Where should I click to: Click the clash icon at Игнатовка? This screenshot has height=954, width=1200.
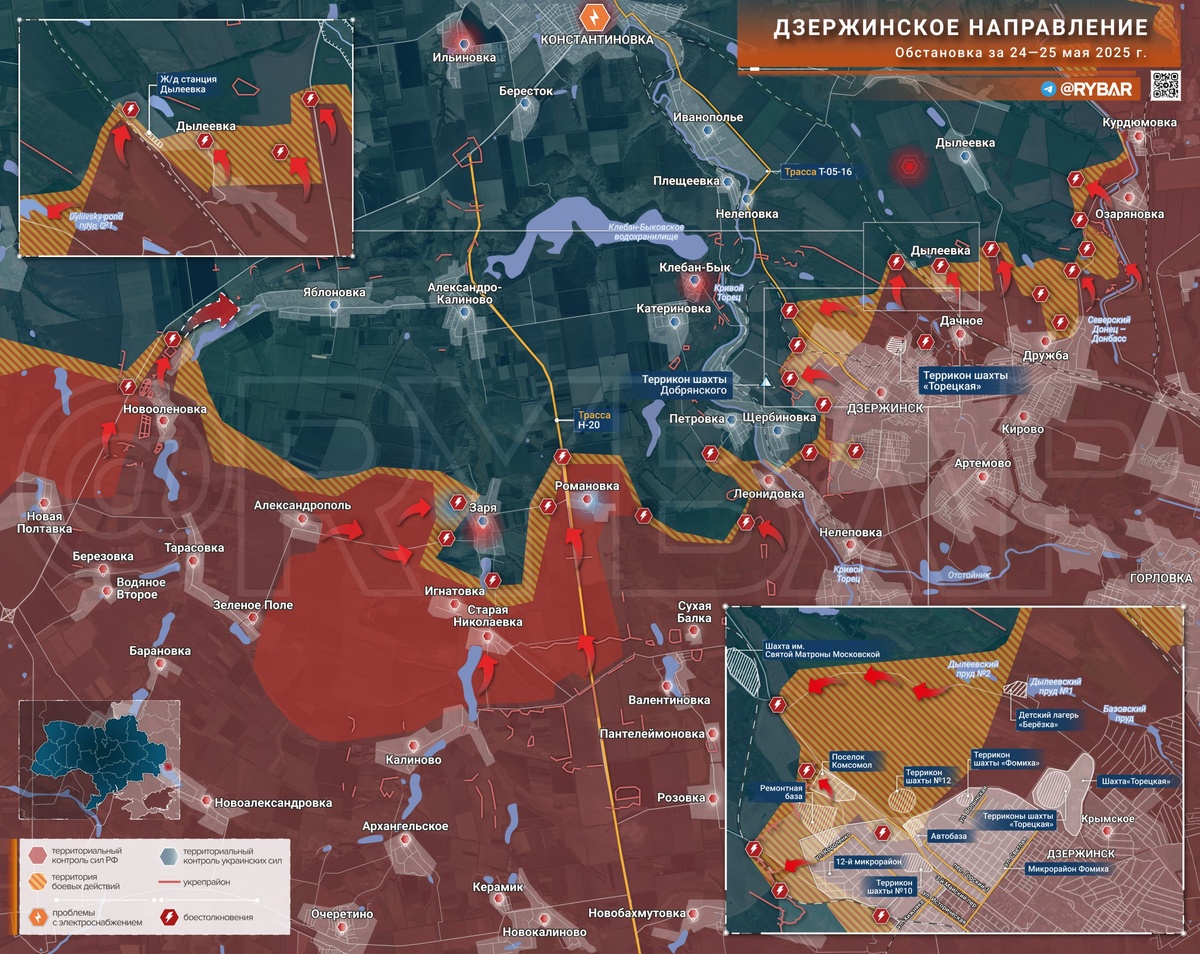(492, 579)
